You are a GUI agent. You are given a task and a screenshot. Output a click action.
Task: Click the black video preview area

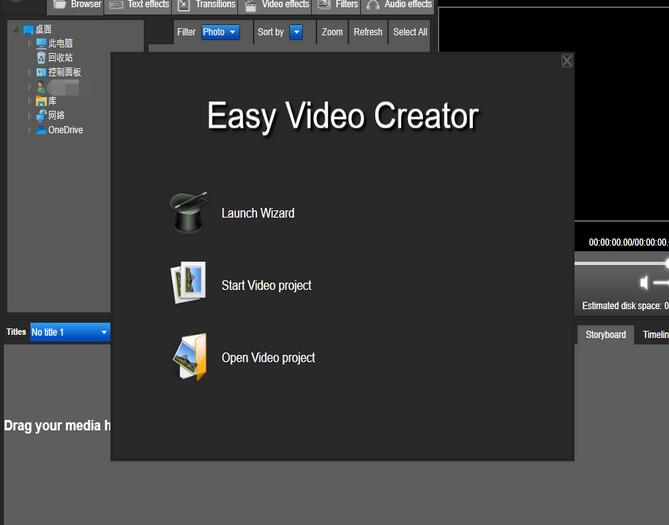[x=554, y=114]
